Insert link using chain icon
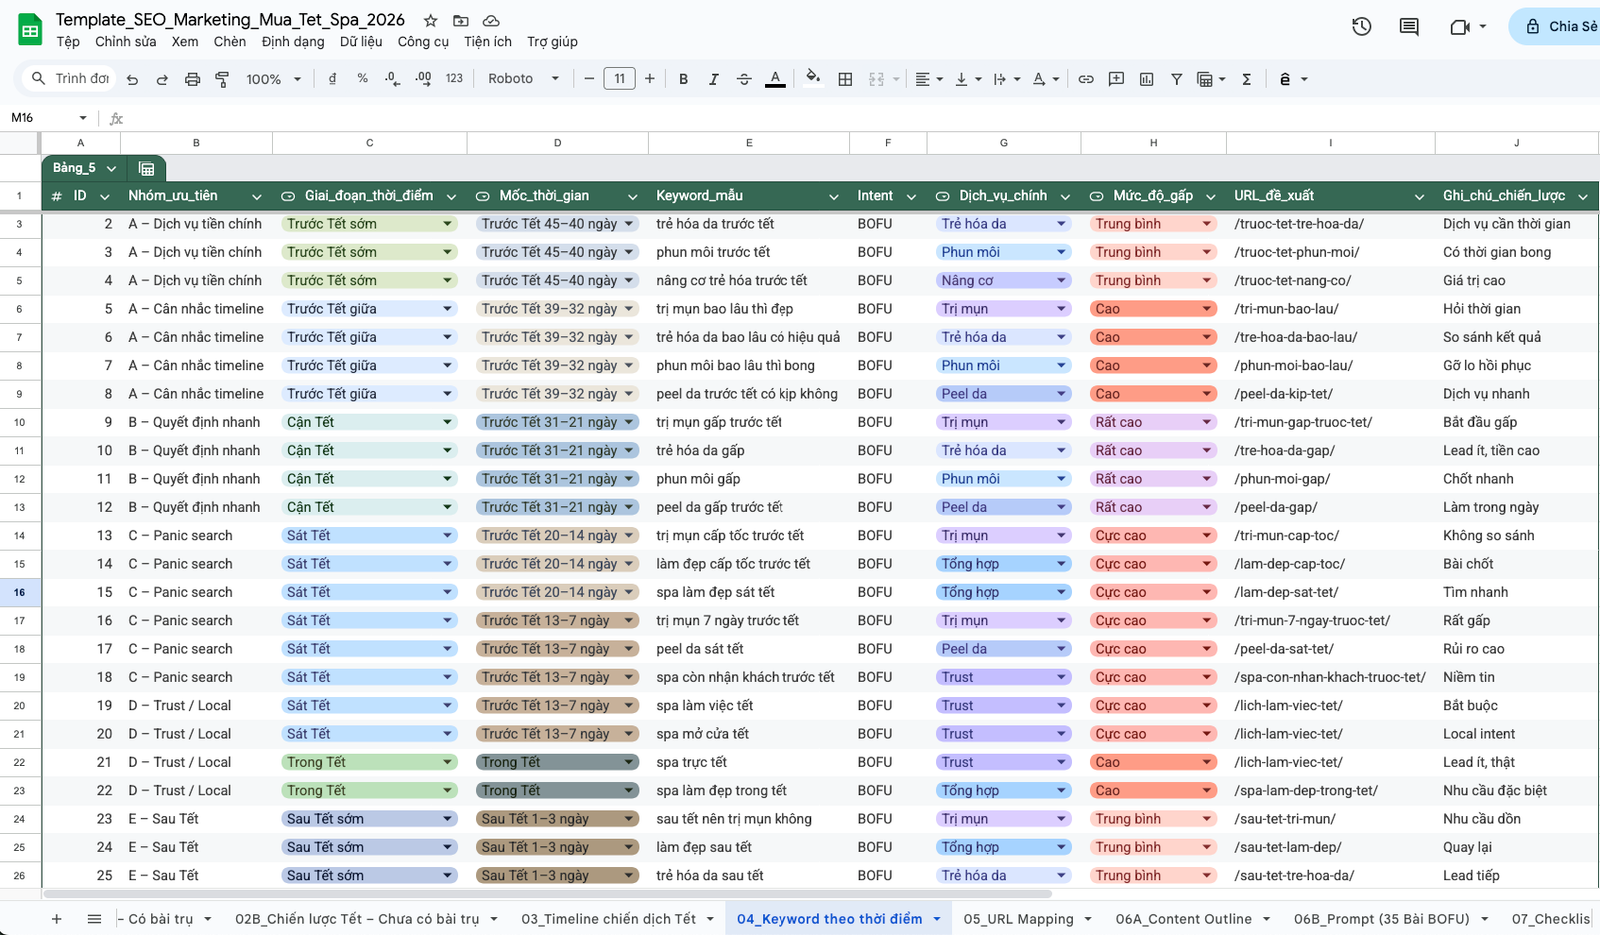The width and height of the screenshot is (1600, 935). point(1086,79)
